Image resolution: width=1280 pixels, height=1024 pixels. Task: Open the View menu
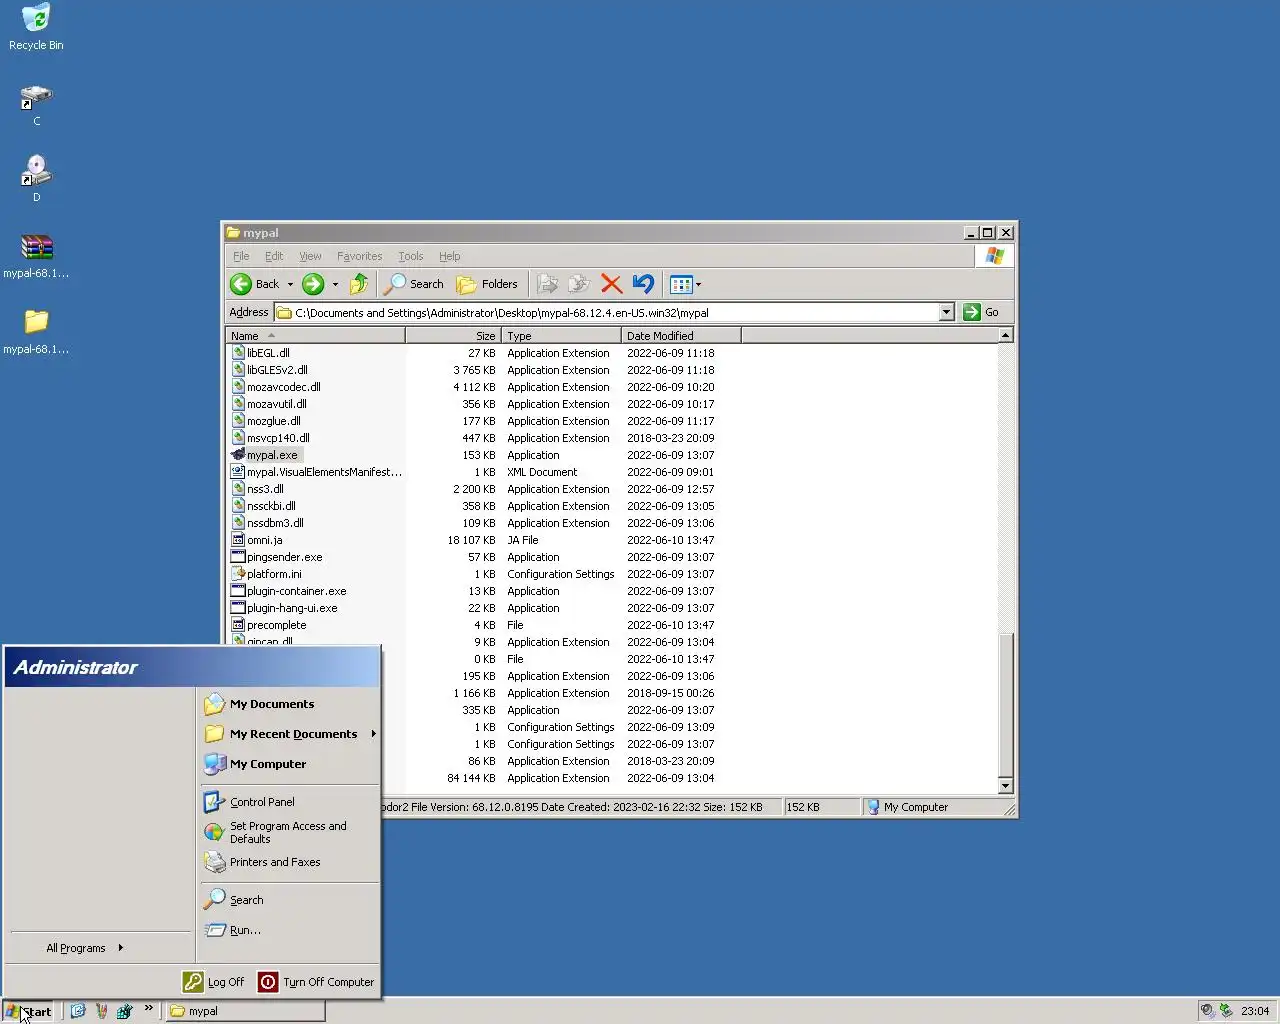[310, 256]
